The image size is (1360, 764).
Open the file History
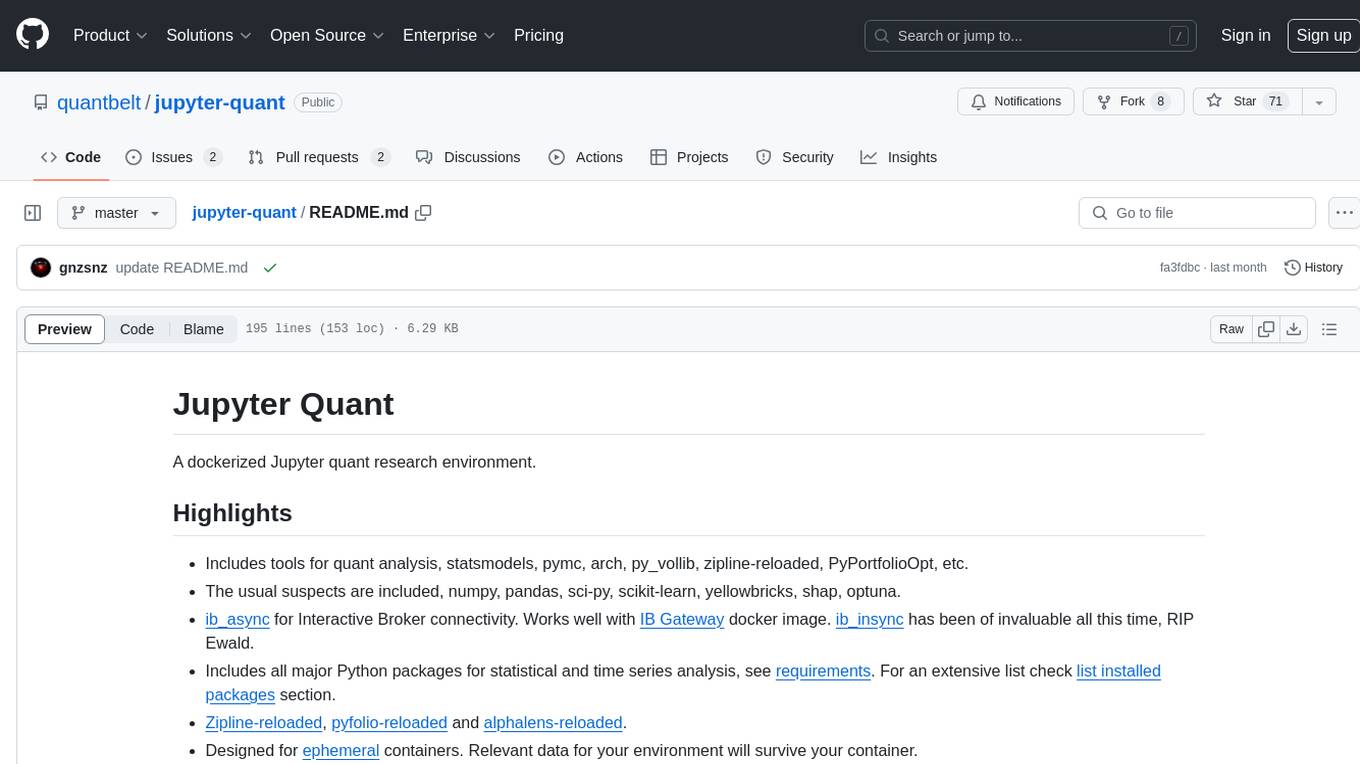1313,268
